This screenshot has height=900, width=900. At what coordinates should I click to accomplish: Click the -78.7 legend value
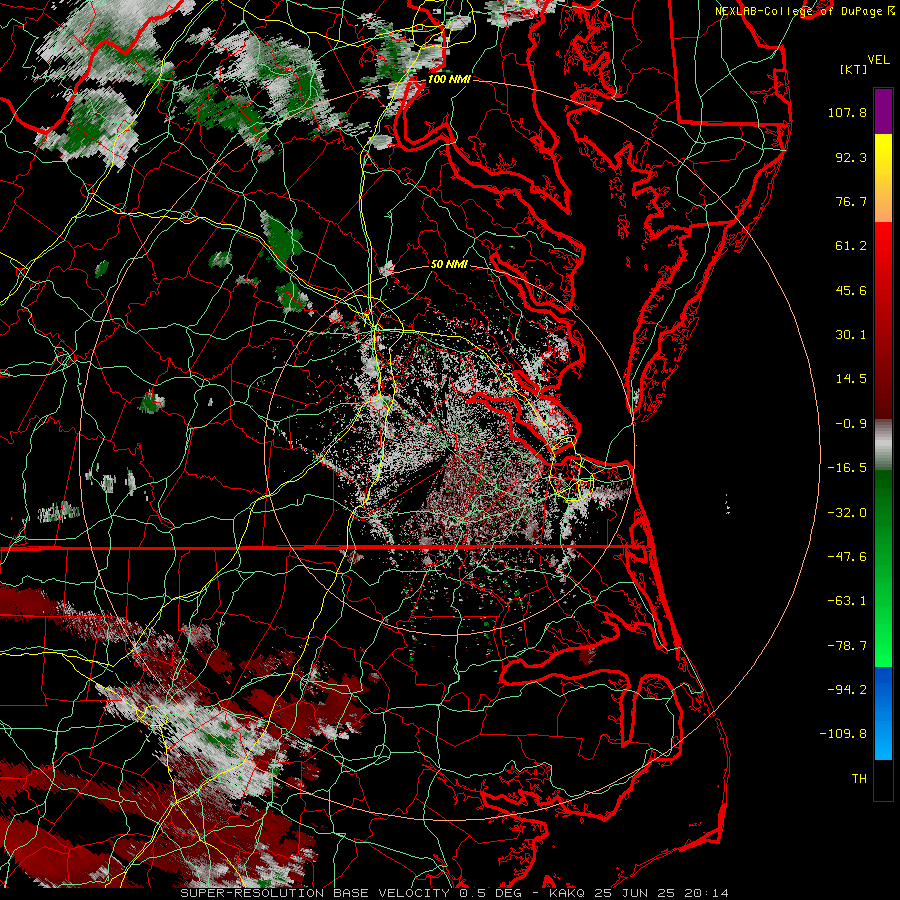[847, 646]
